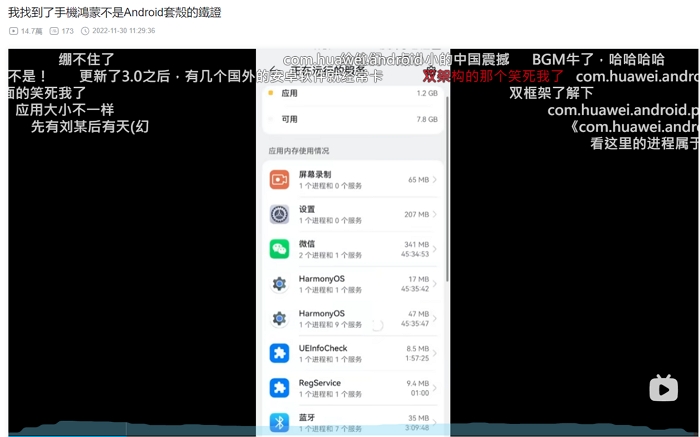Click the Settings gear app icon
Screen dimensions: 700x437
(279, 214)
